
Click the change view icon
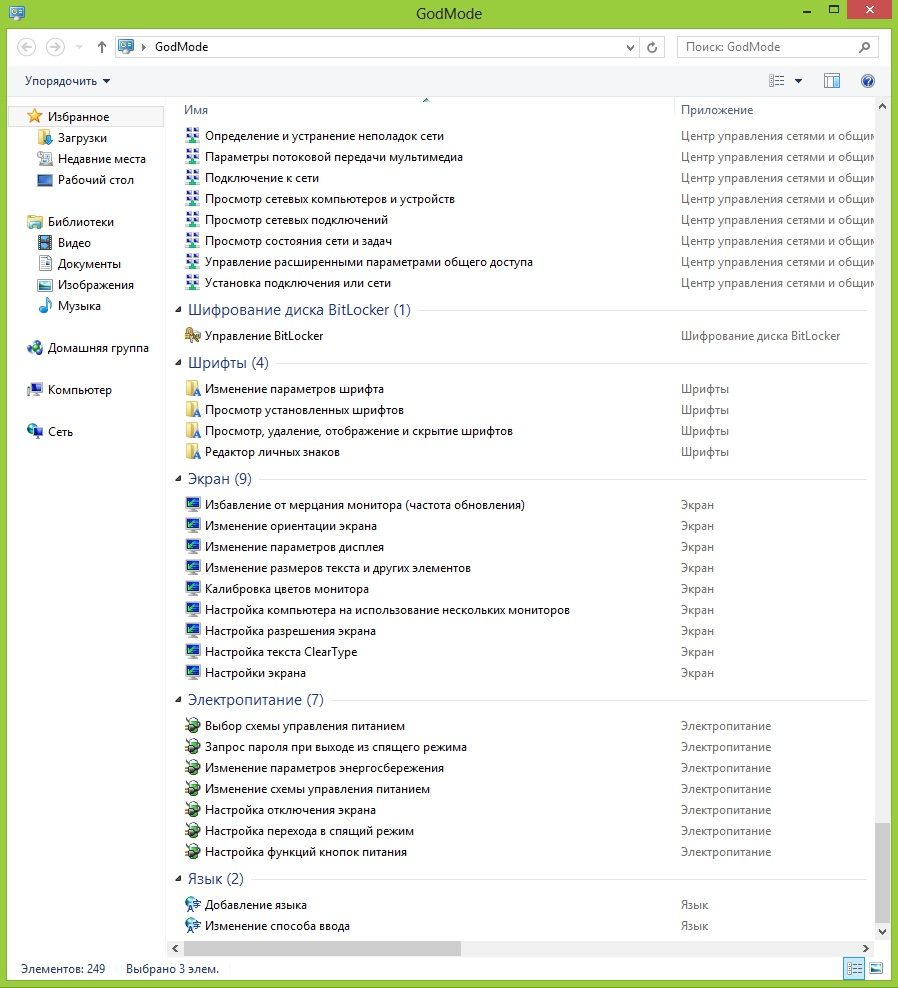point(776,81)
